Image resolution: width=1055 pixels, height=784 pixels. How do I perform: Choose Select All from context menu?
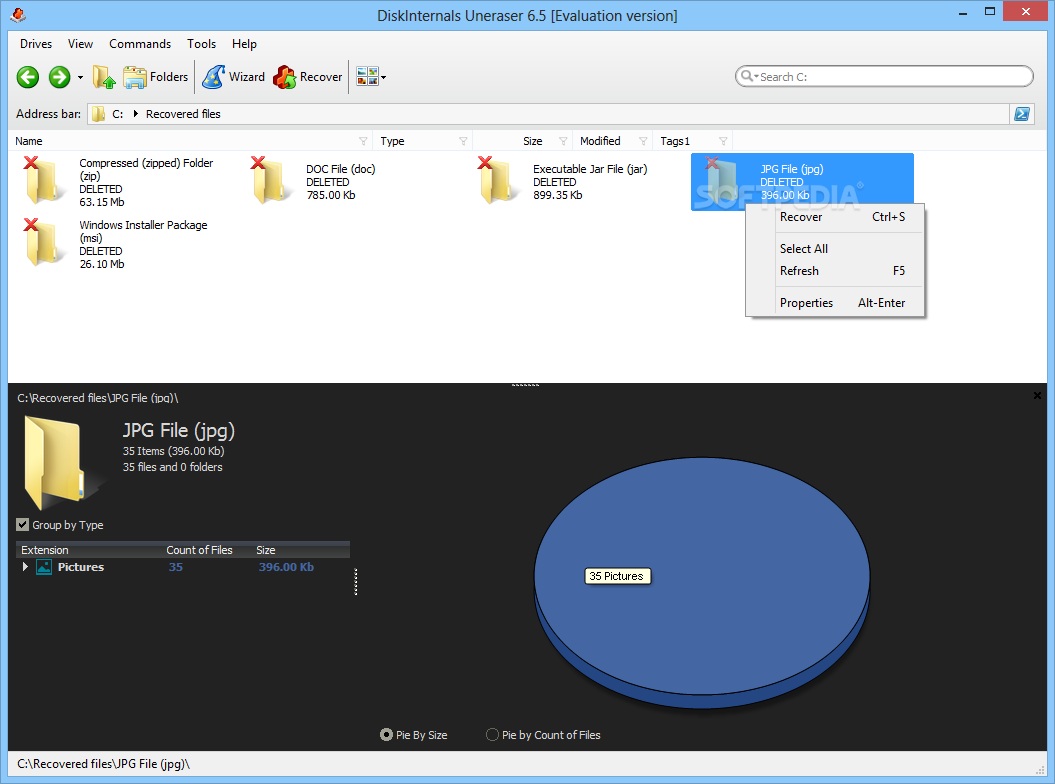point(835,249)
